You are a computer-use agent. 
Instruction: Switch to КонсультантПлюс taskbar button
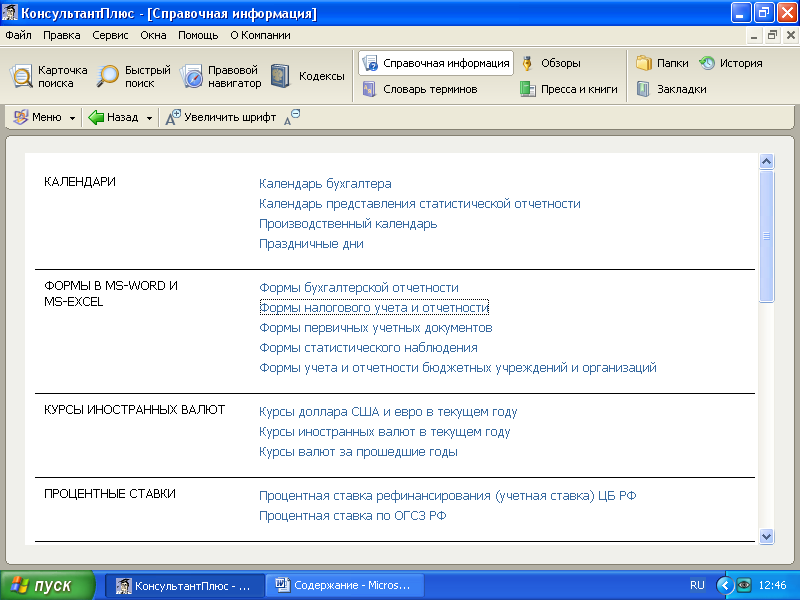pyautogui.click(x=185, y=586)
